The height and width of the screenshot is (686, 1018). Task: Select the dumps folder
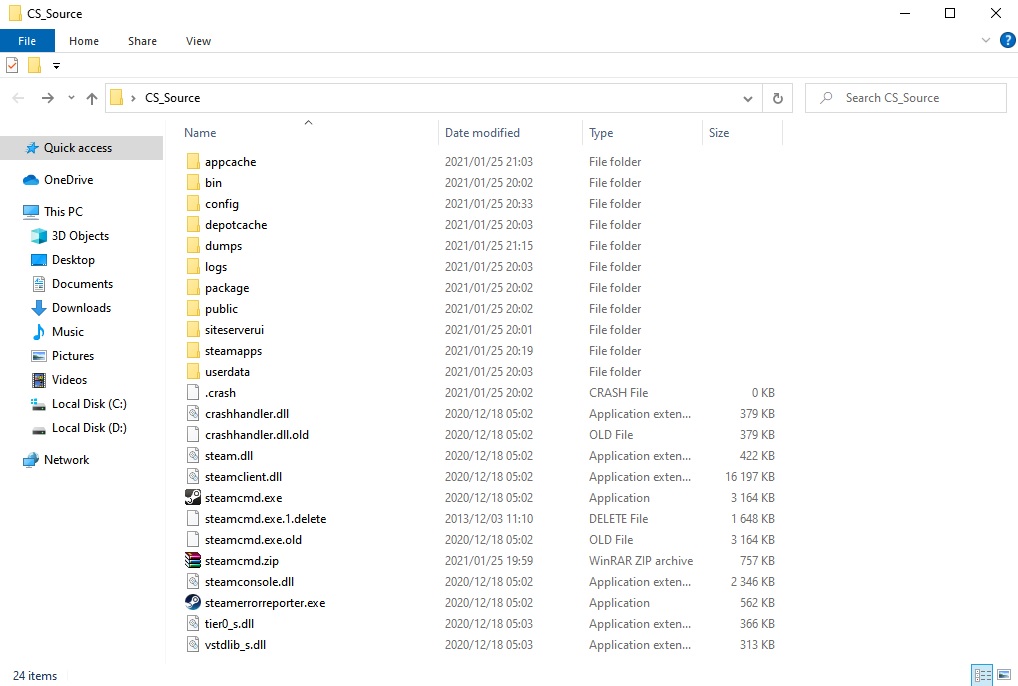(x=223, y=246)
